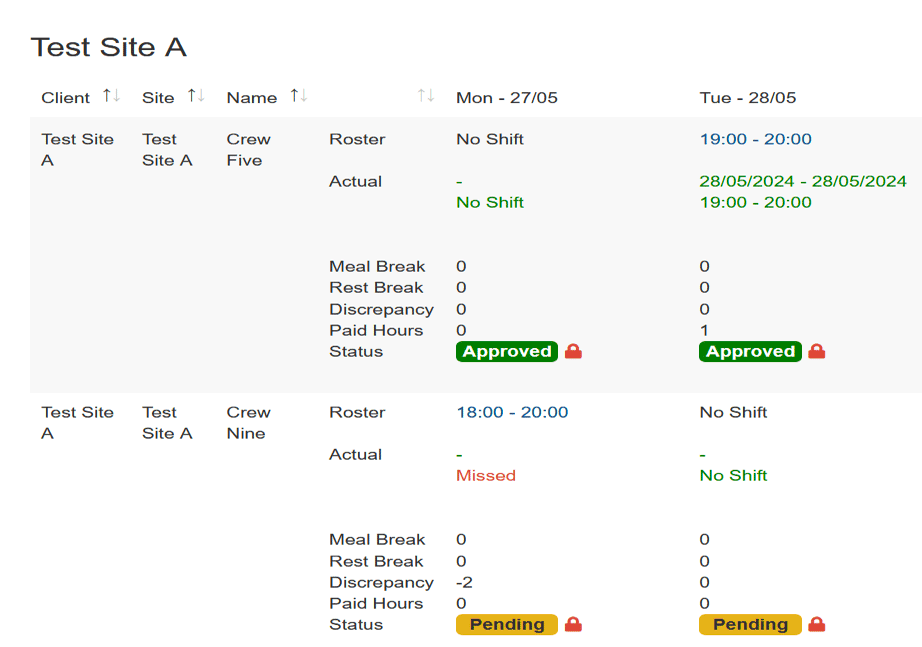Click the lock icon for Crew Five Tuesday
The image size is (922, 647).
817,351
